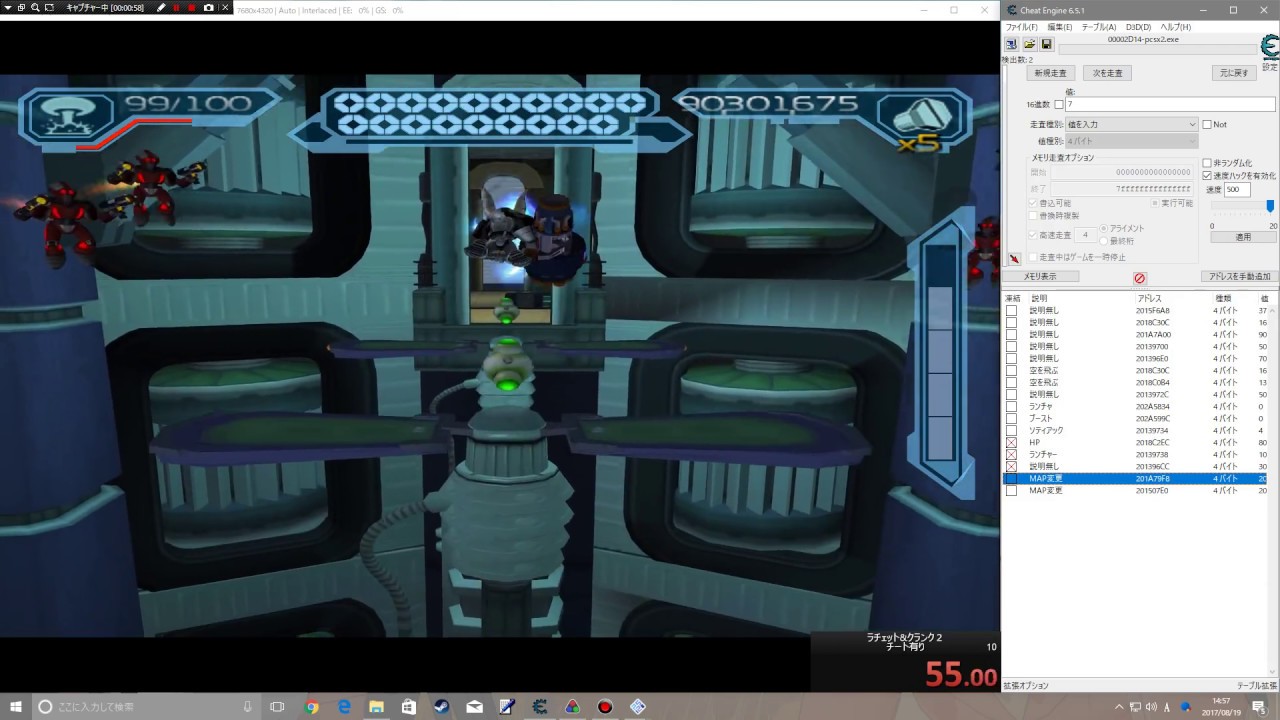Click the red no-entry clear list icon

(x=1139, y=278)
